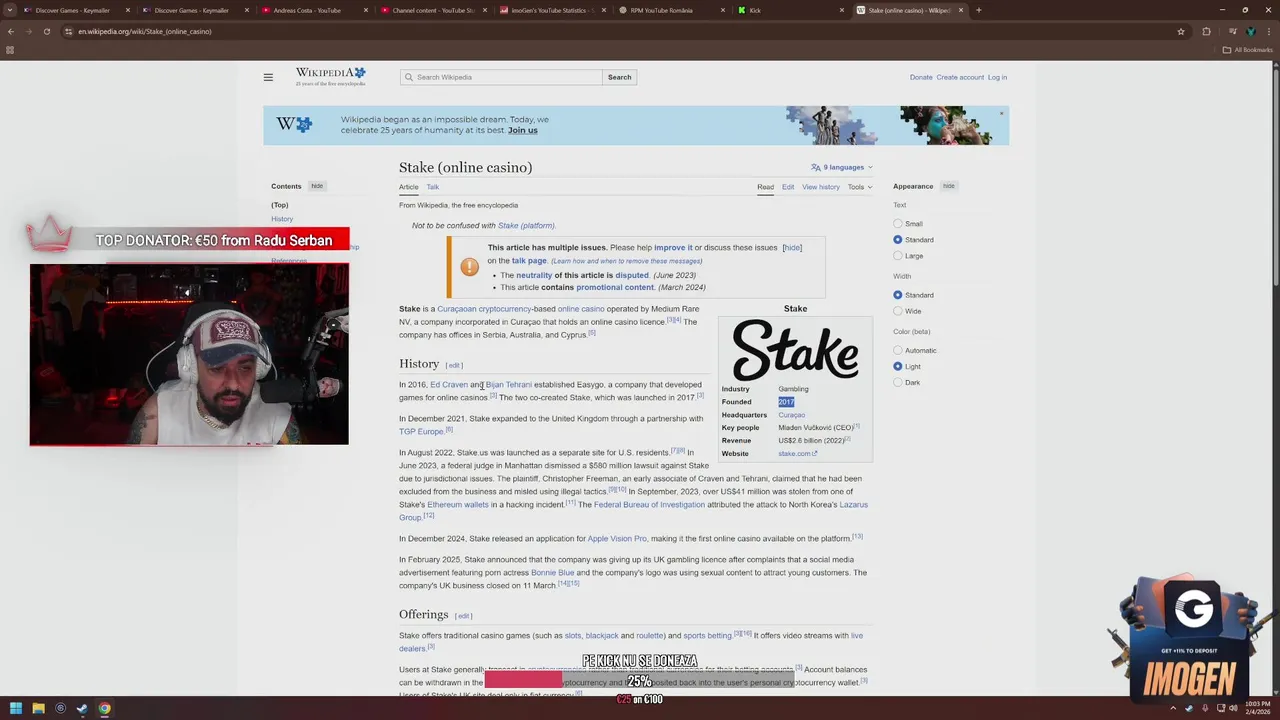Open the Read view tab
The image size is (1280, 720).
click(x=765, y=187)
